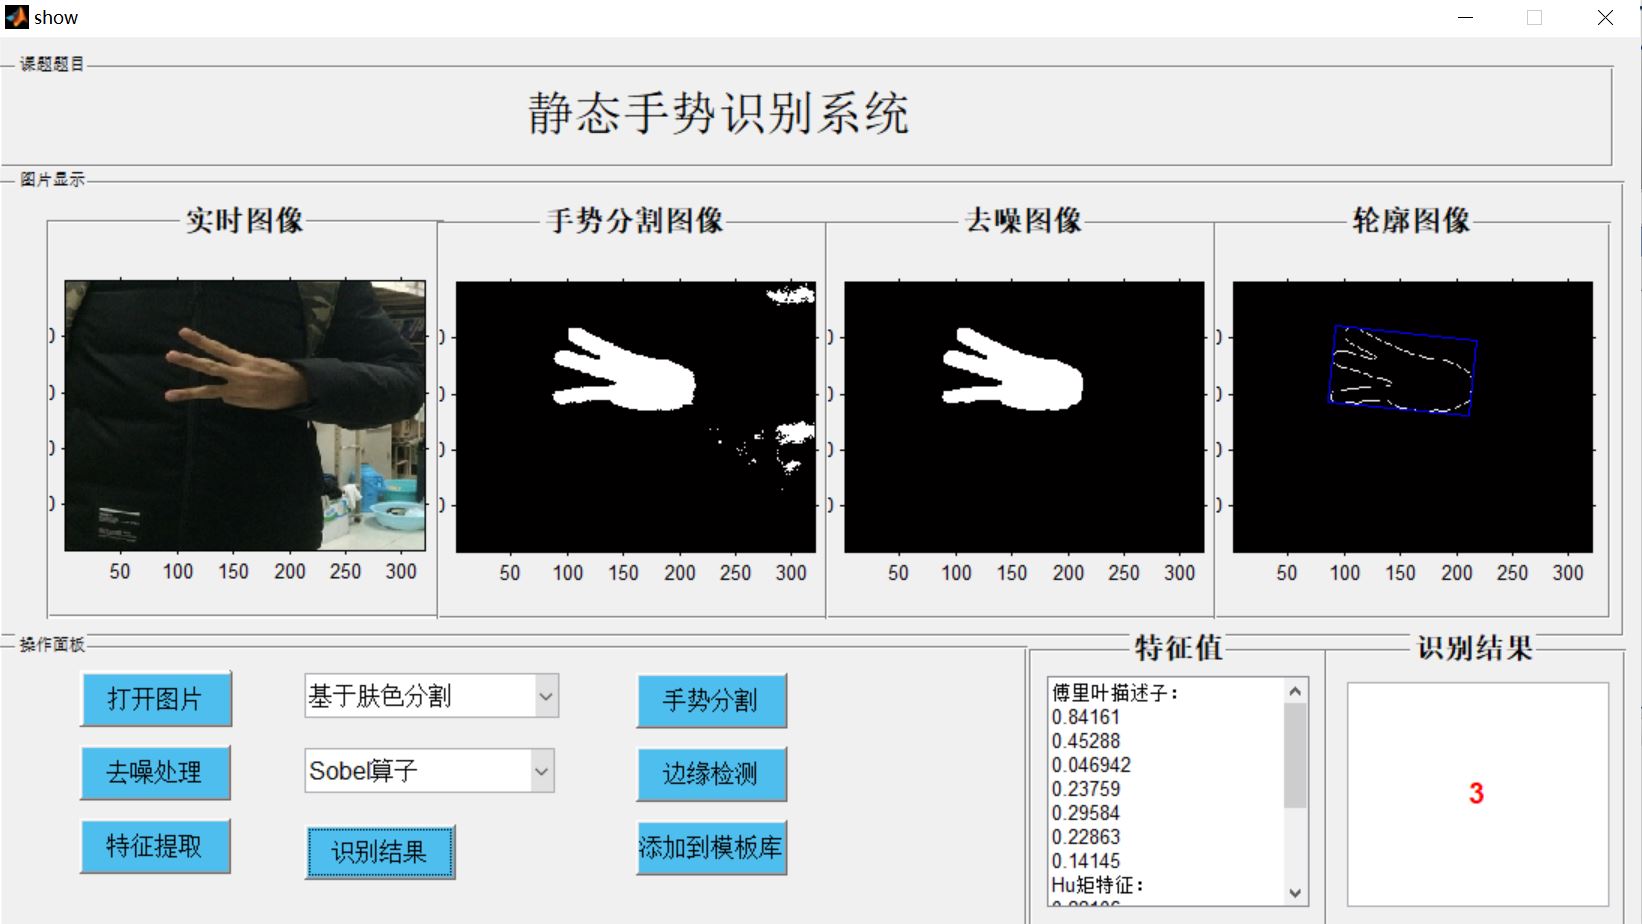
Task: Close the show window
Action: [x=1605, y=18]
